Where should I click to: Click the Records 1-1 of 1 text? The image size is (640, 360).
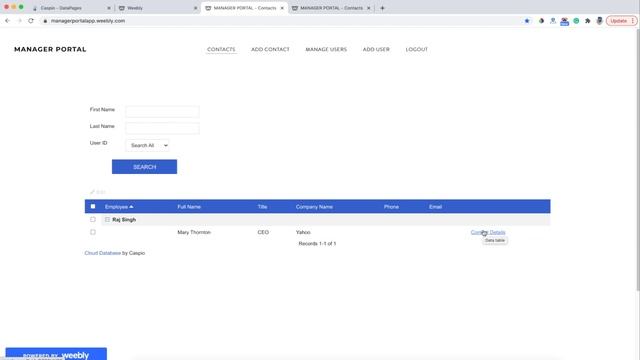coord(317,244)
